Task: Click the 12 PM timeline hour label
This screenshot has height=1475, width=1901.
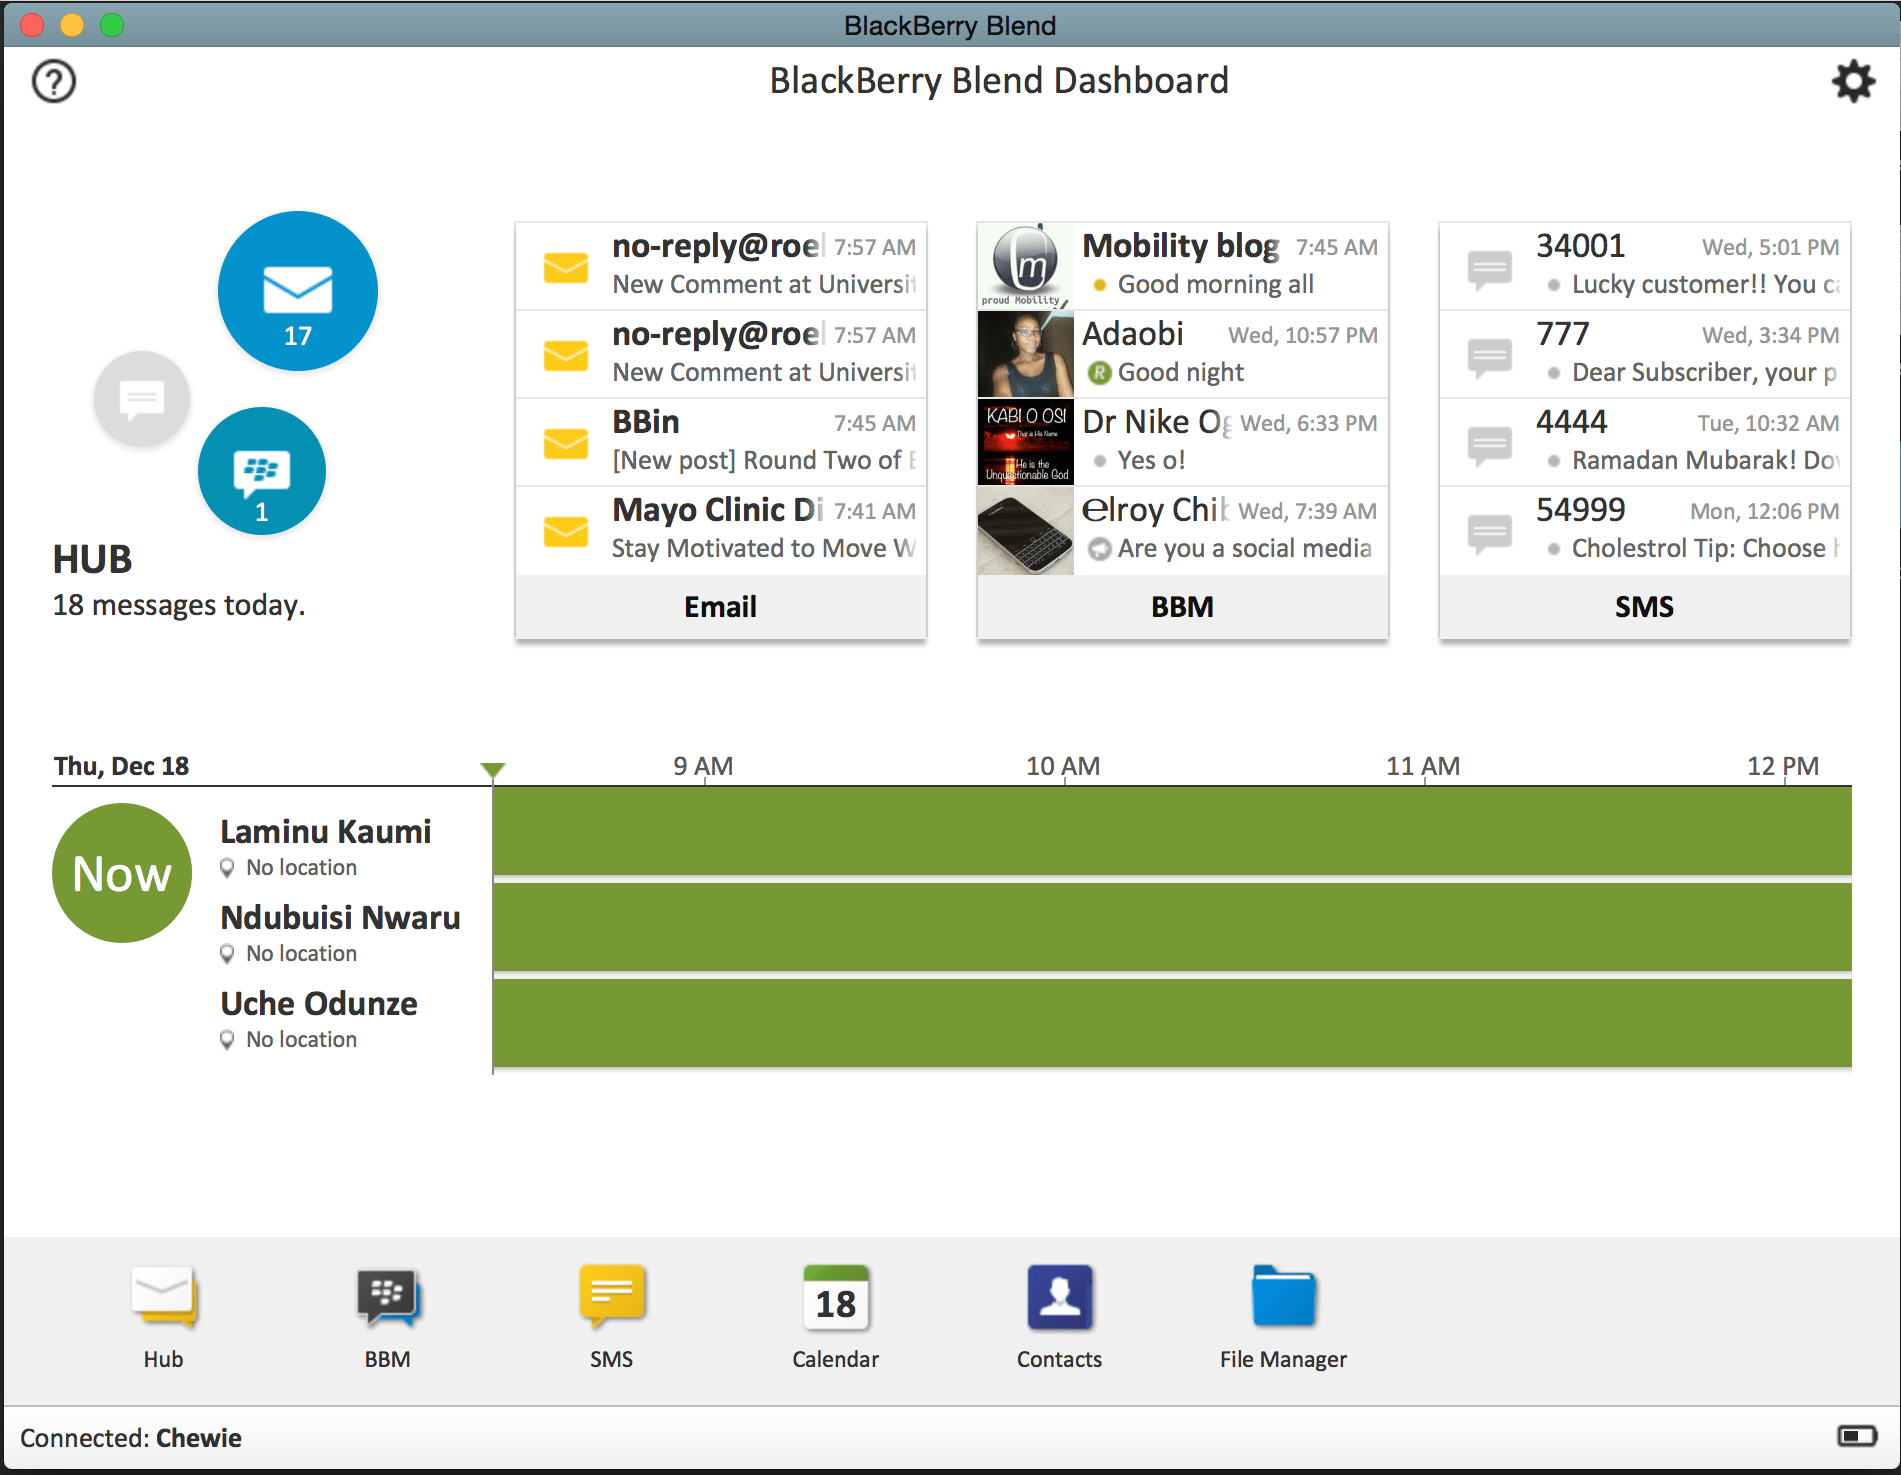Action: 1783,766
